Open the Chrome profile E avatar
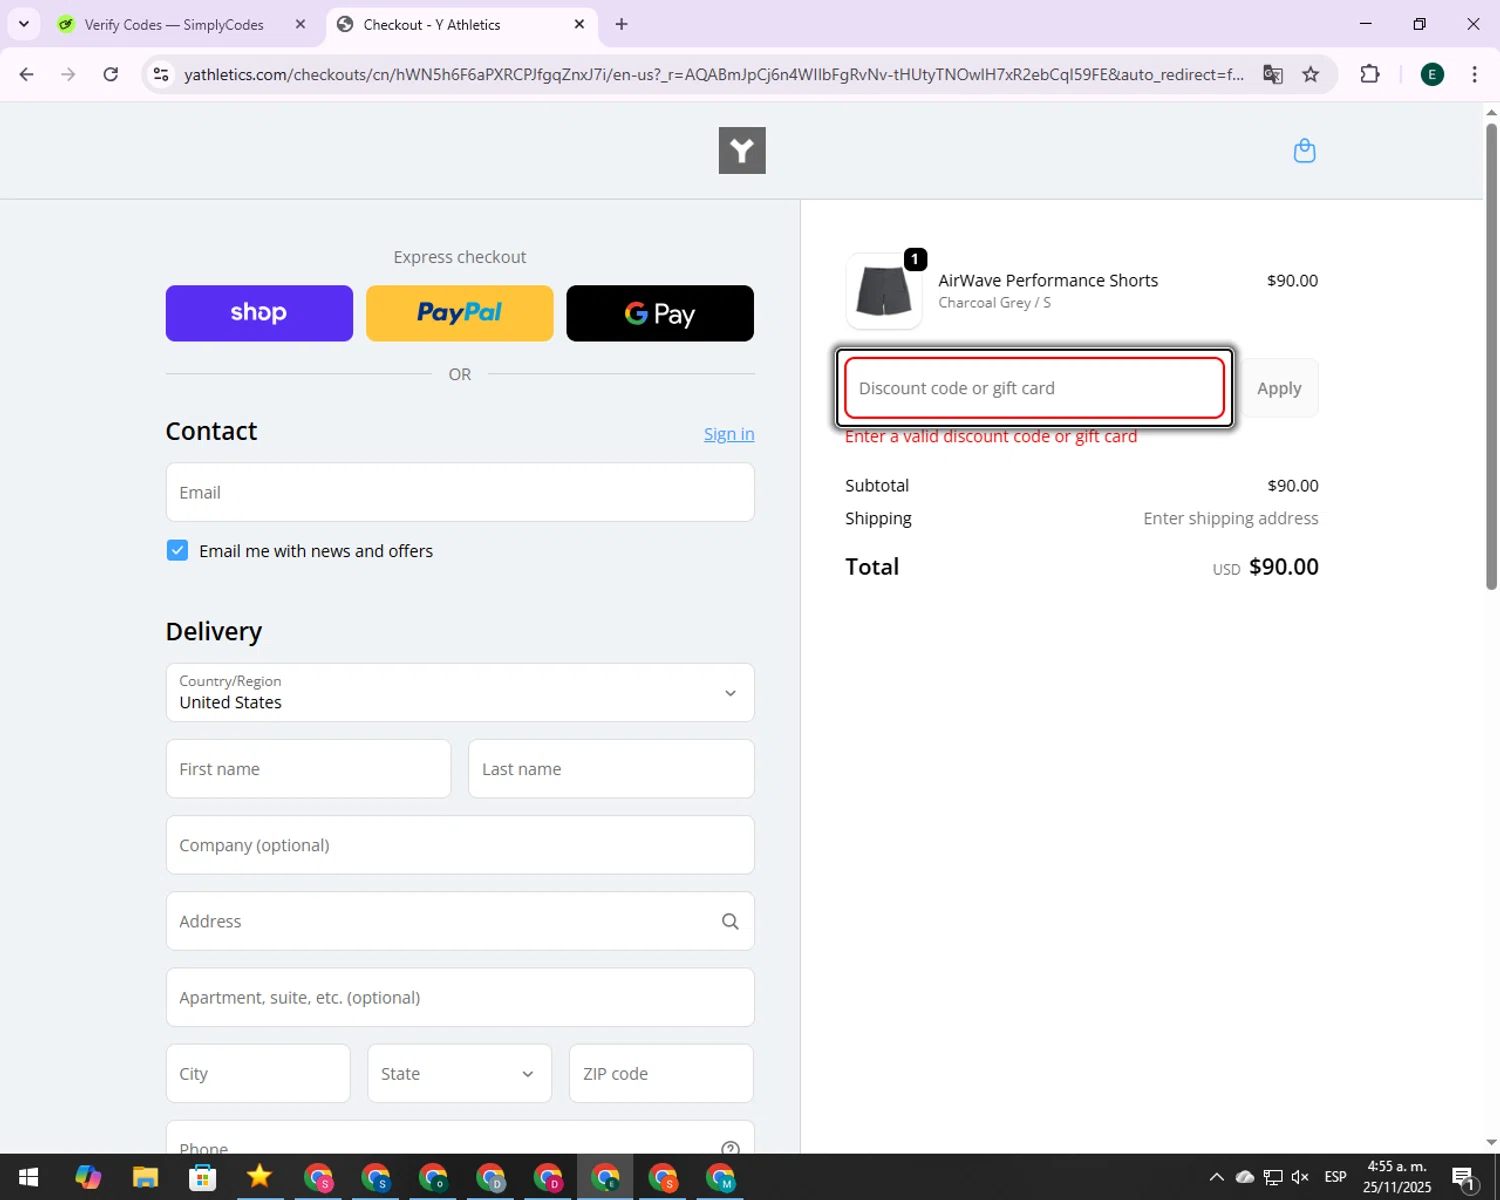 coord(1432,75)
